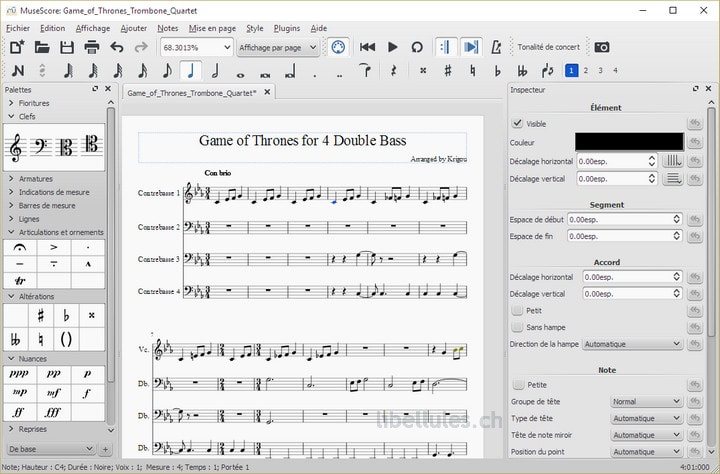Collapse the Clefs palette
This screenshot has width=720, height=474.
click(11, 116)
